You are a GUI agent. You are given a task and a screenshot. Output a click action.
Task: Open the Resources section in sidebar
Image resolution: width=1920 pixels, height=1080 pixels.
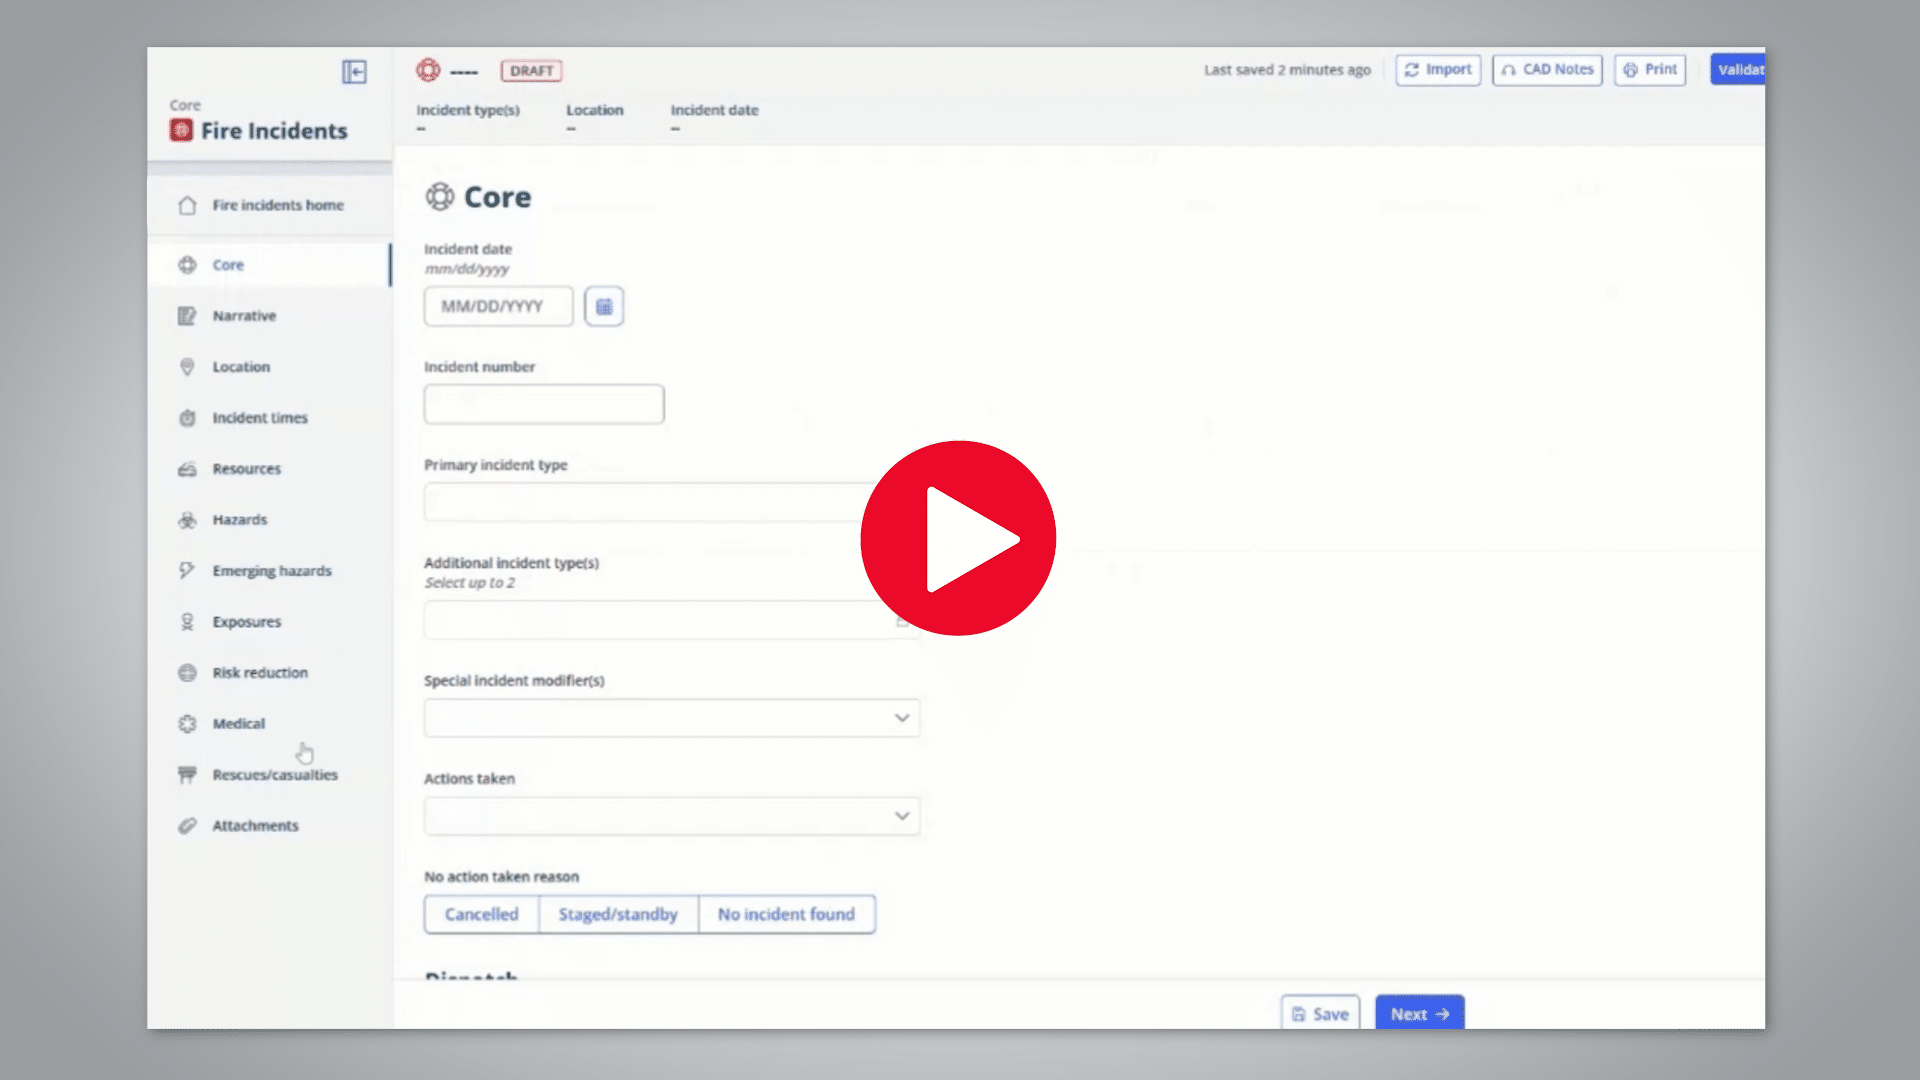(246, 469)
